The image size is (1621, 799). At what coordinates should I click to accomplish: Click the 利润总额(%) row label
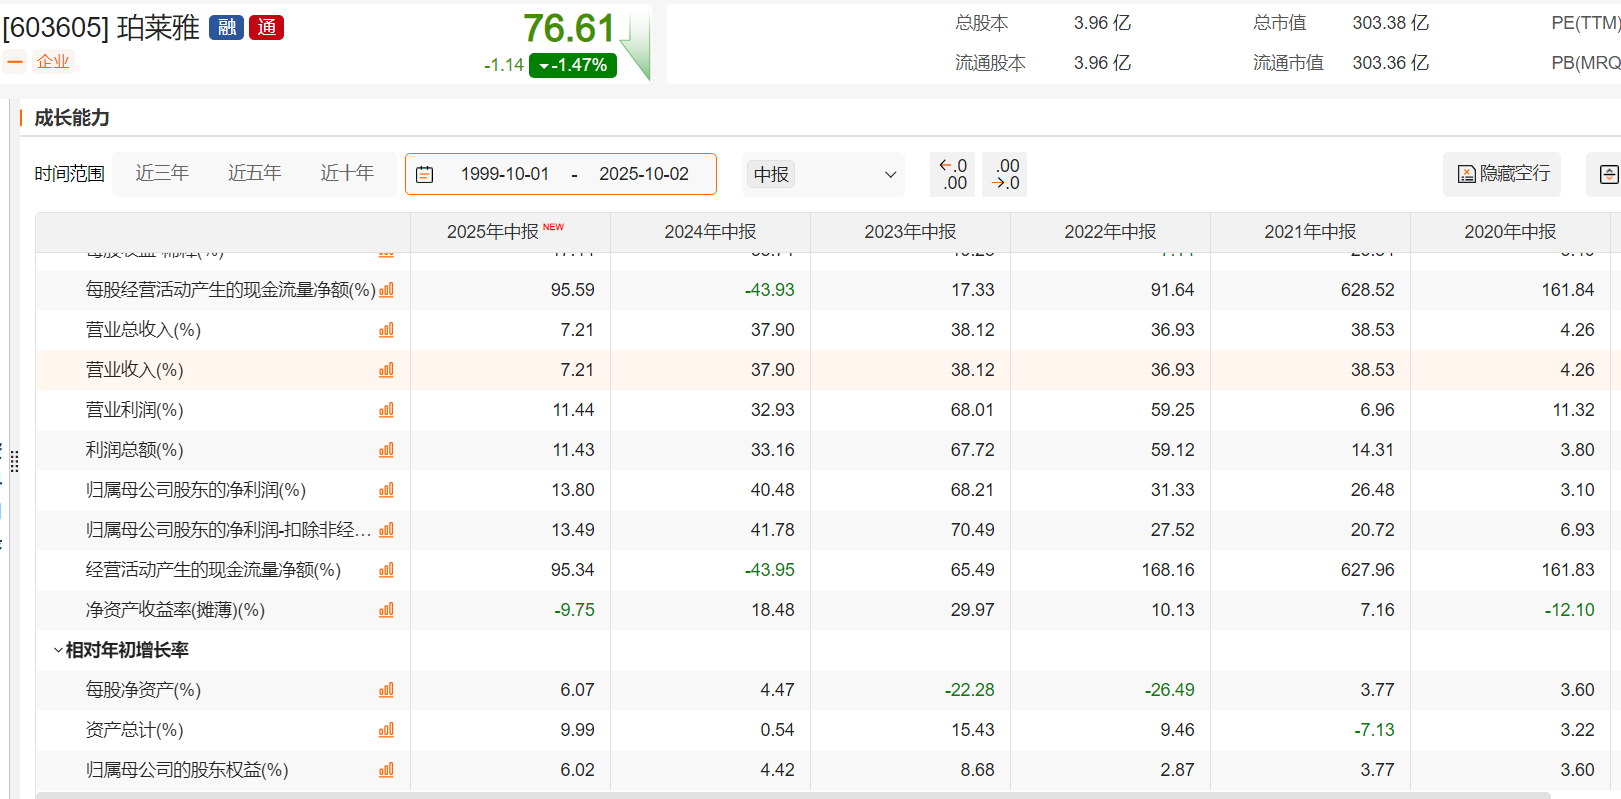(x=134, y=450)
